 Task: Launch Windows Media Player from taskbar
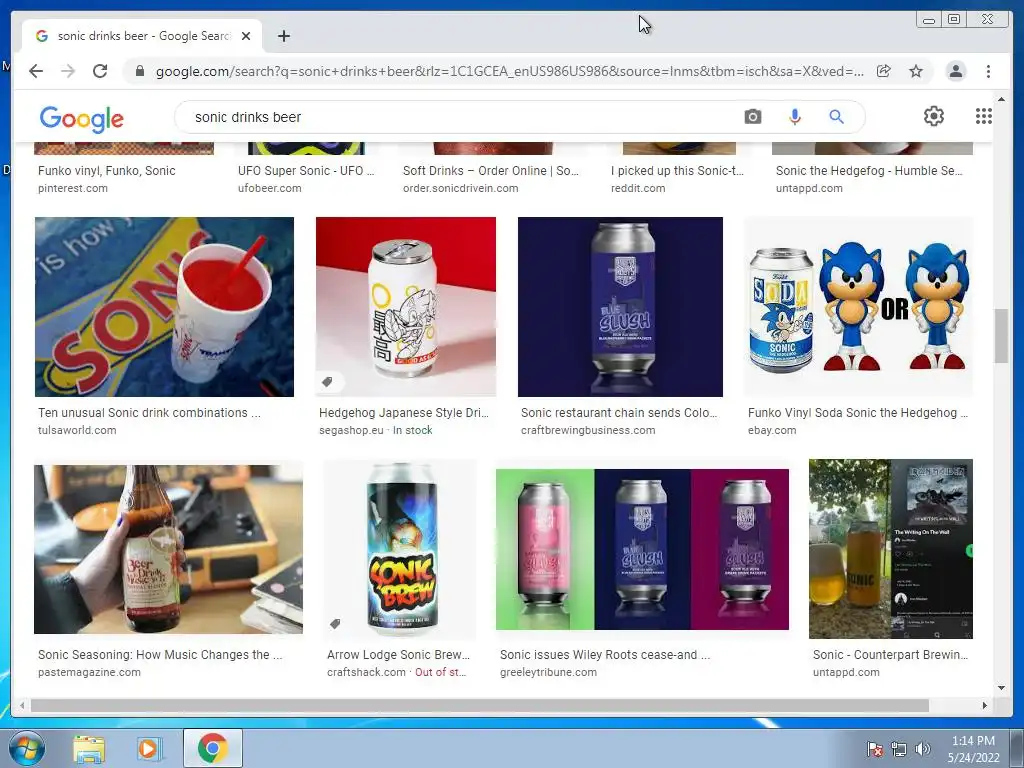pos(149,748)
